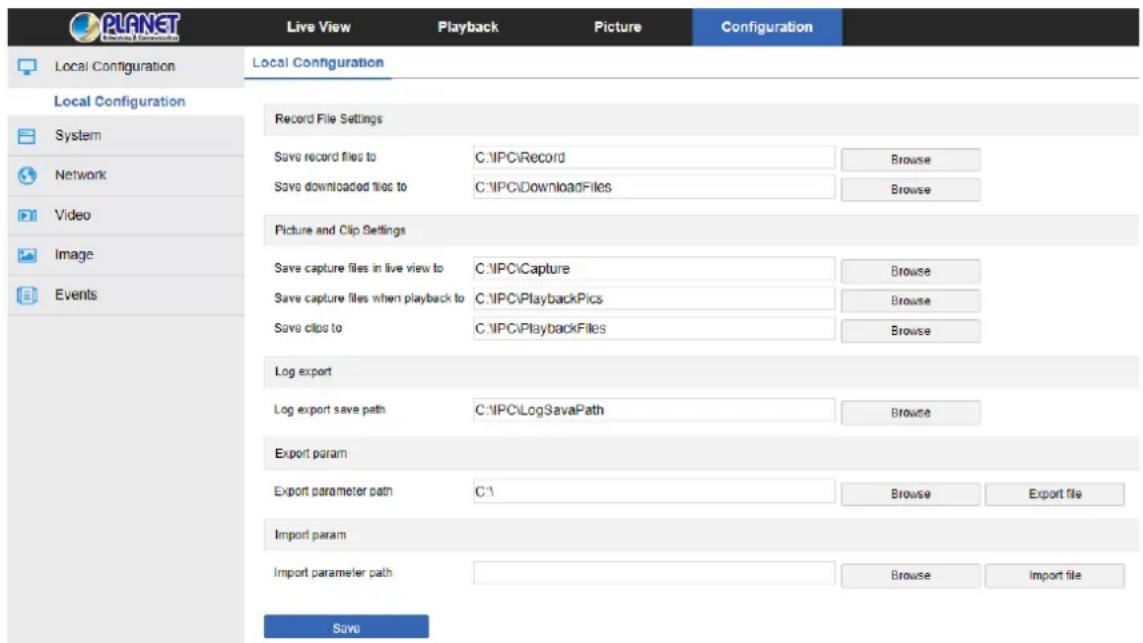Click the Save clips to field
The height and width of the screenshot is (643, 1143).
pyautogui.click(x=654, y=329)
